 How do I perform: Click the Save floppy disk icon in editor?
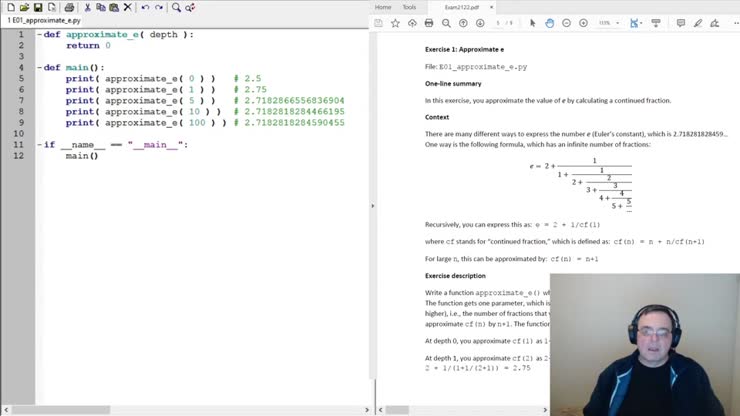[x=38, y=7]
